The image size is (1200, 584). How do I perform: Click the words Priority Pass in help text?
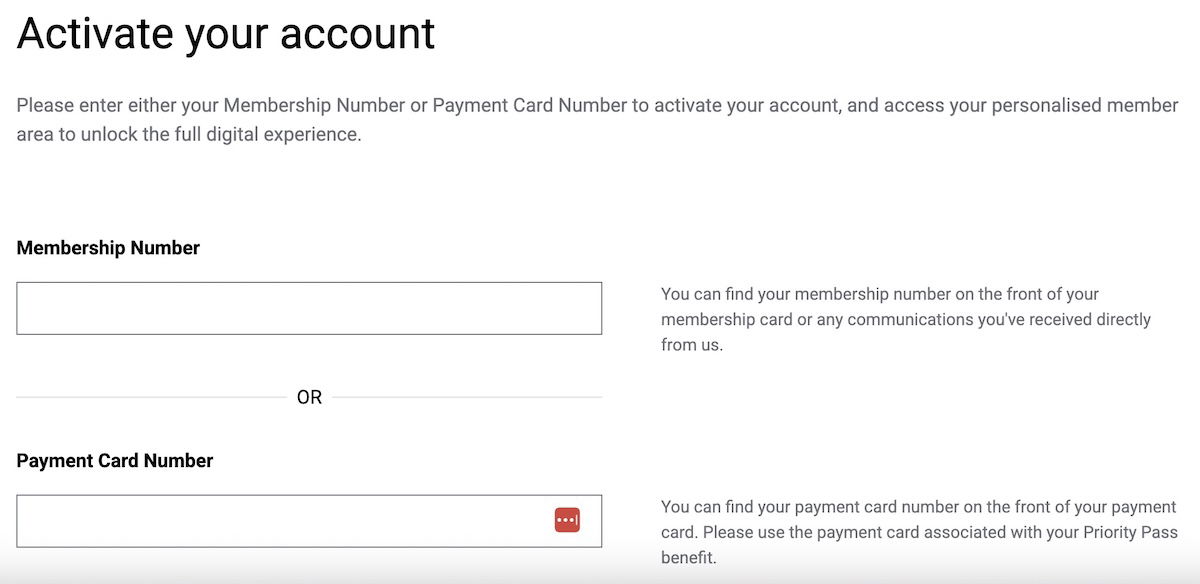click(x=1131, y=533)
